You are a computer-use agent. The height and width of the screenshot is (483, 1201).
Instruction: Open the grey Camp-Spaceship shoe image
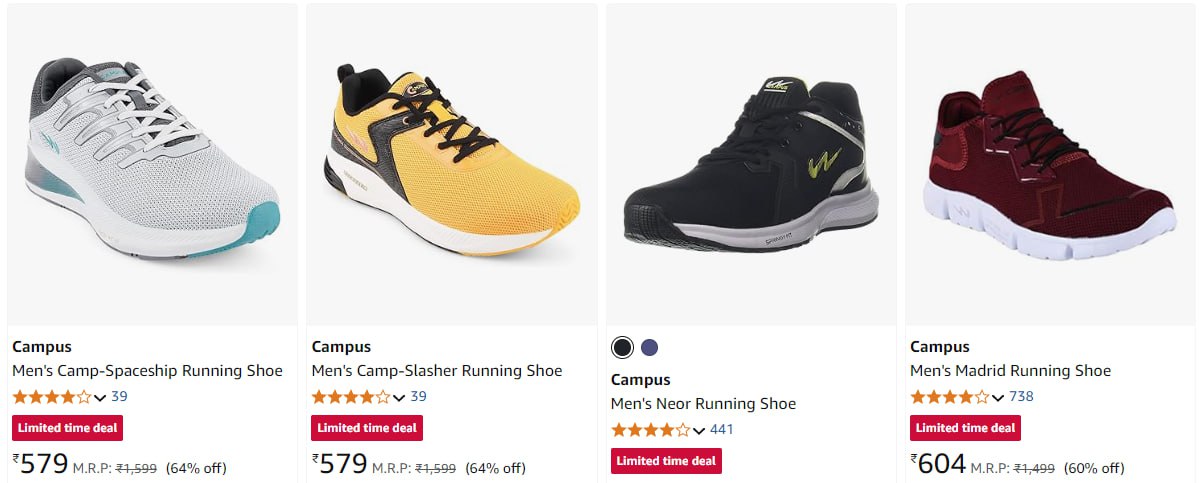[152, 163]
